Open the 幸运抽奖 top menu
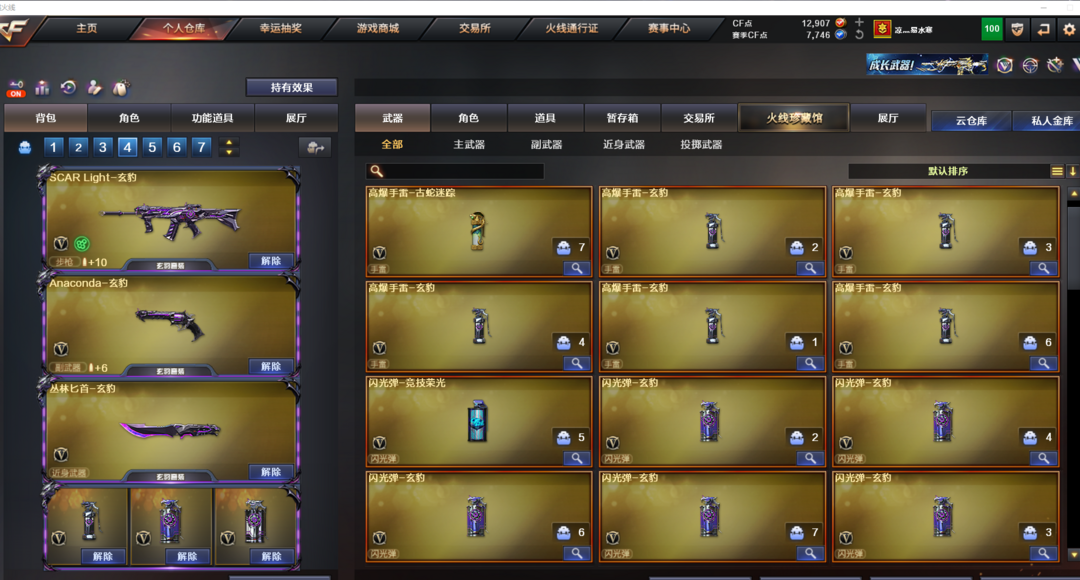This screenshot has width=1080, height=580. click(x=280, y=28)
